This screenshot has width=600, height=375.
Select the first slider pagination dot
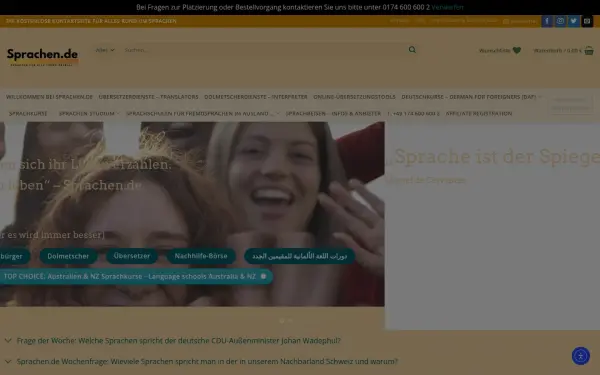282,321
